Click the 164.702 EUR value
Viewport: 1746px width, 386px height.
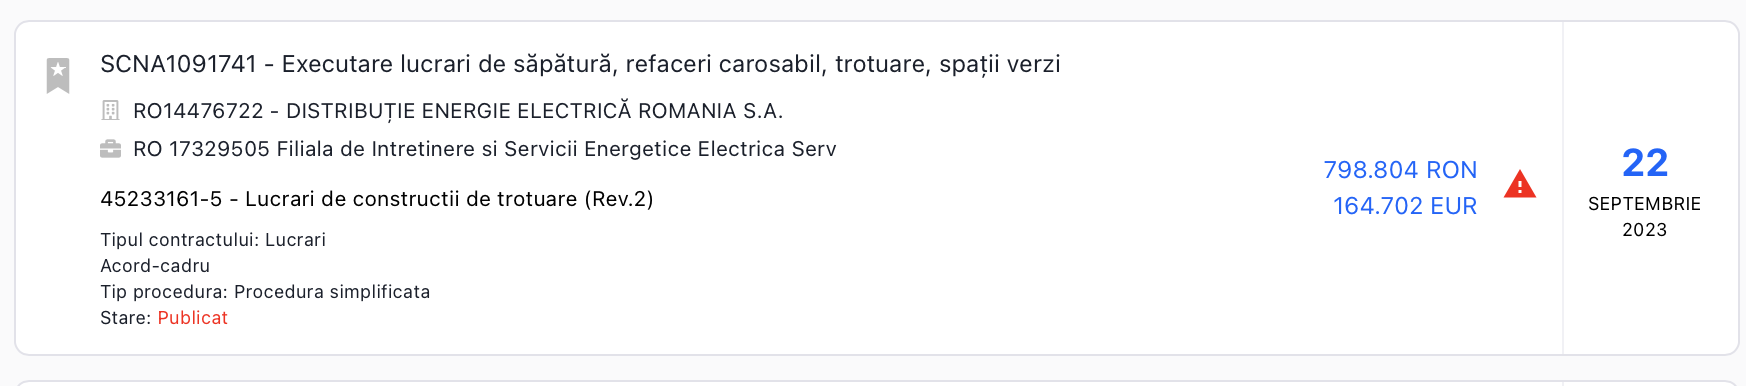(x=1405, y=206)
